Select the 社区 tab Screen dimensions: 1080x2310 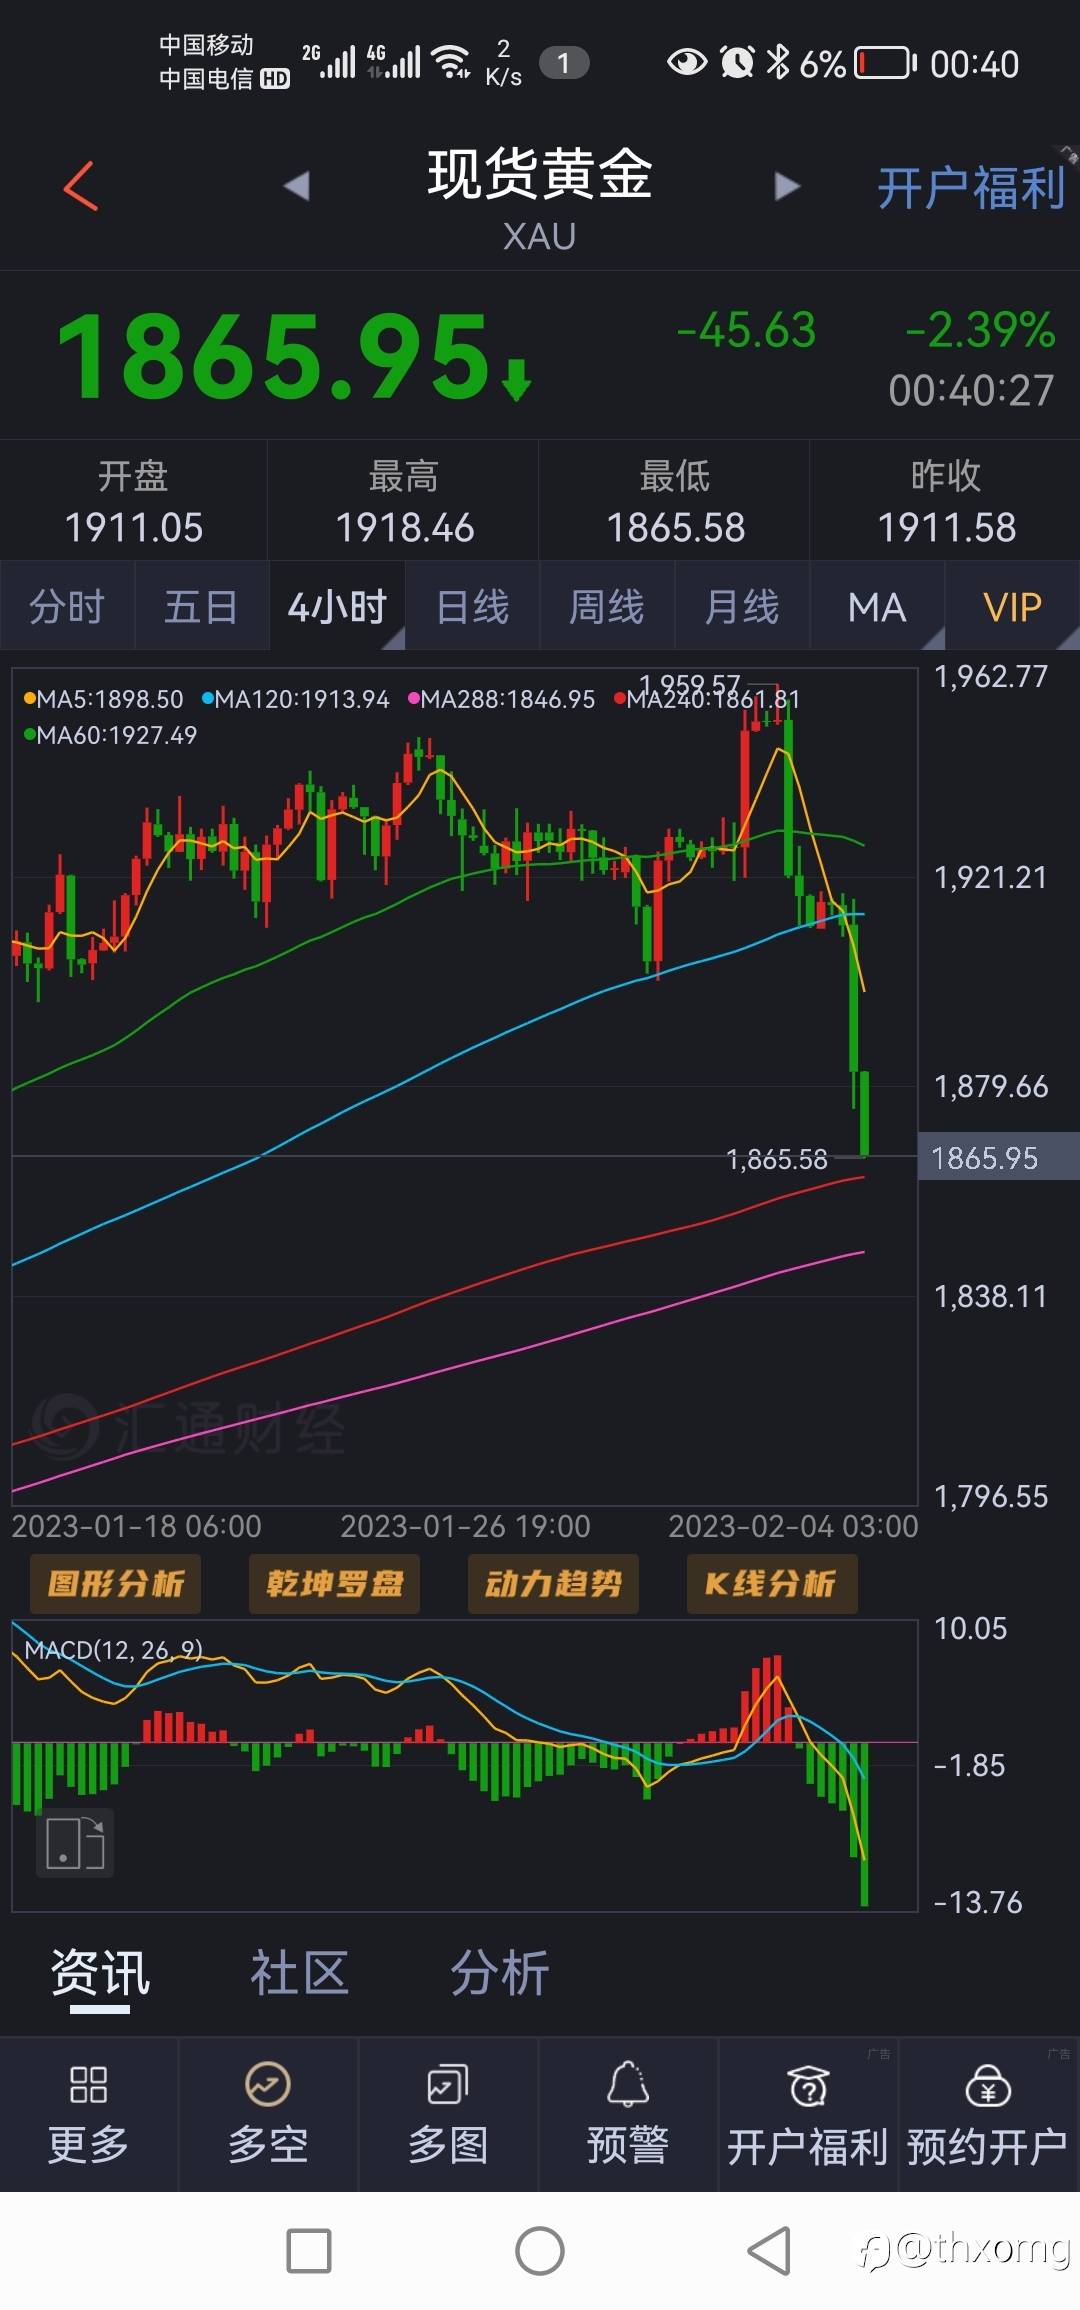(x=299, y=1973)
